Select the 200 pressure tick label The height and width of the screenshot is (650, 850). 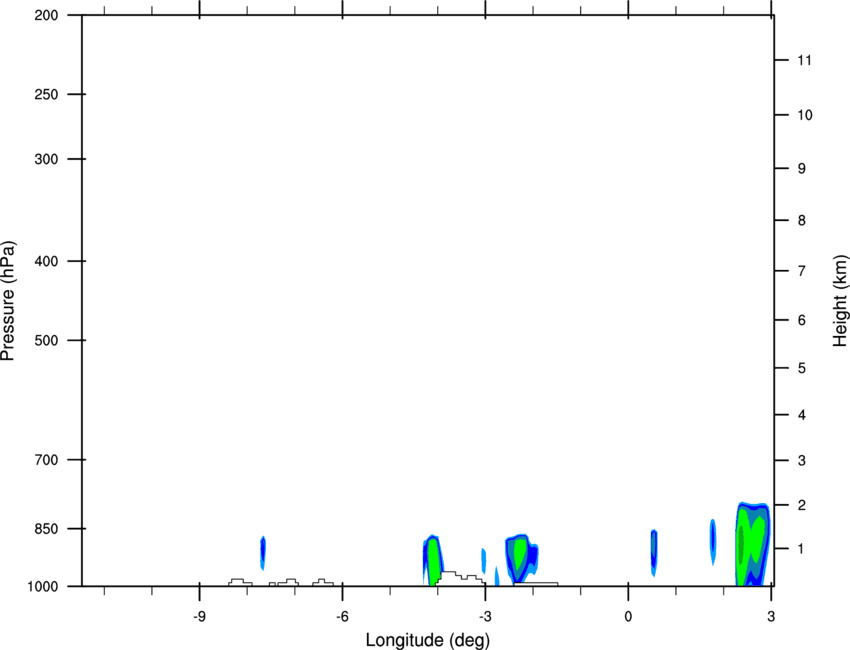46,15
